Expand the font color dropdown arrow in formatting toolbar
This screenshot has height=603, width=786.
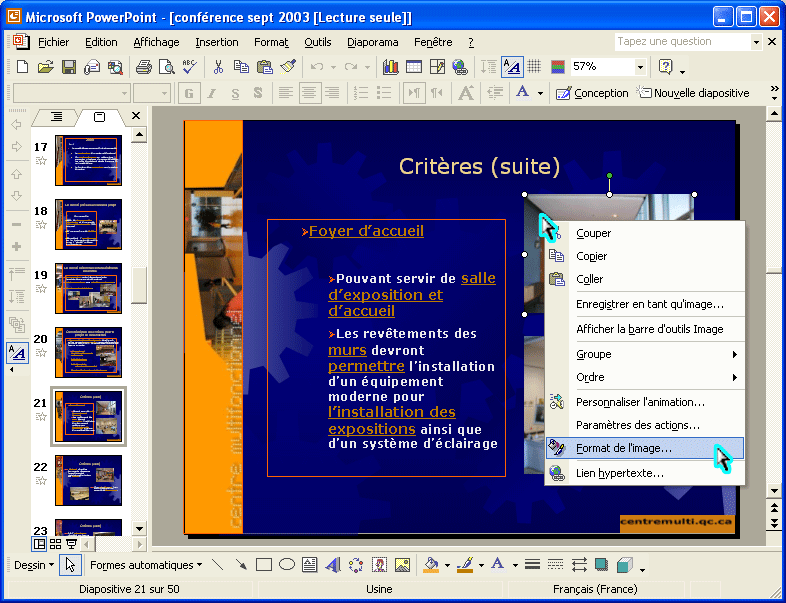(x=540, y=93)
